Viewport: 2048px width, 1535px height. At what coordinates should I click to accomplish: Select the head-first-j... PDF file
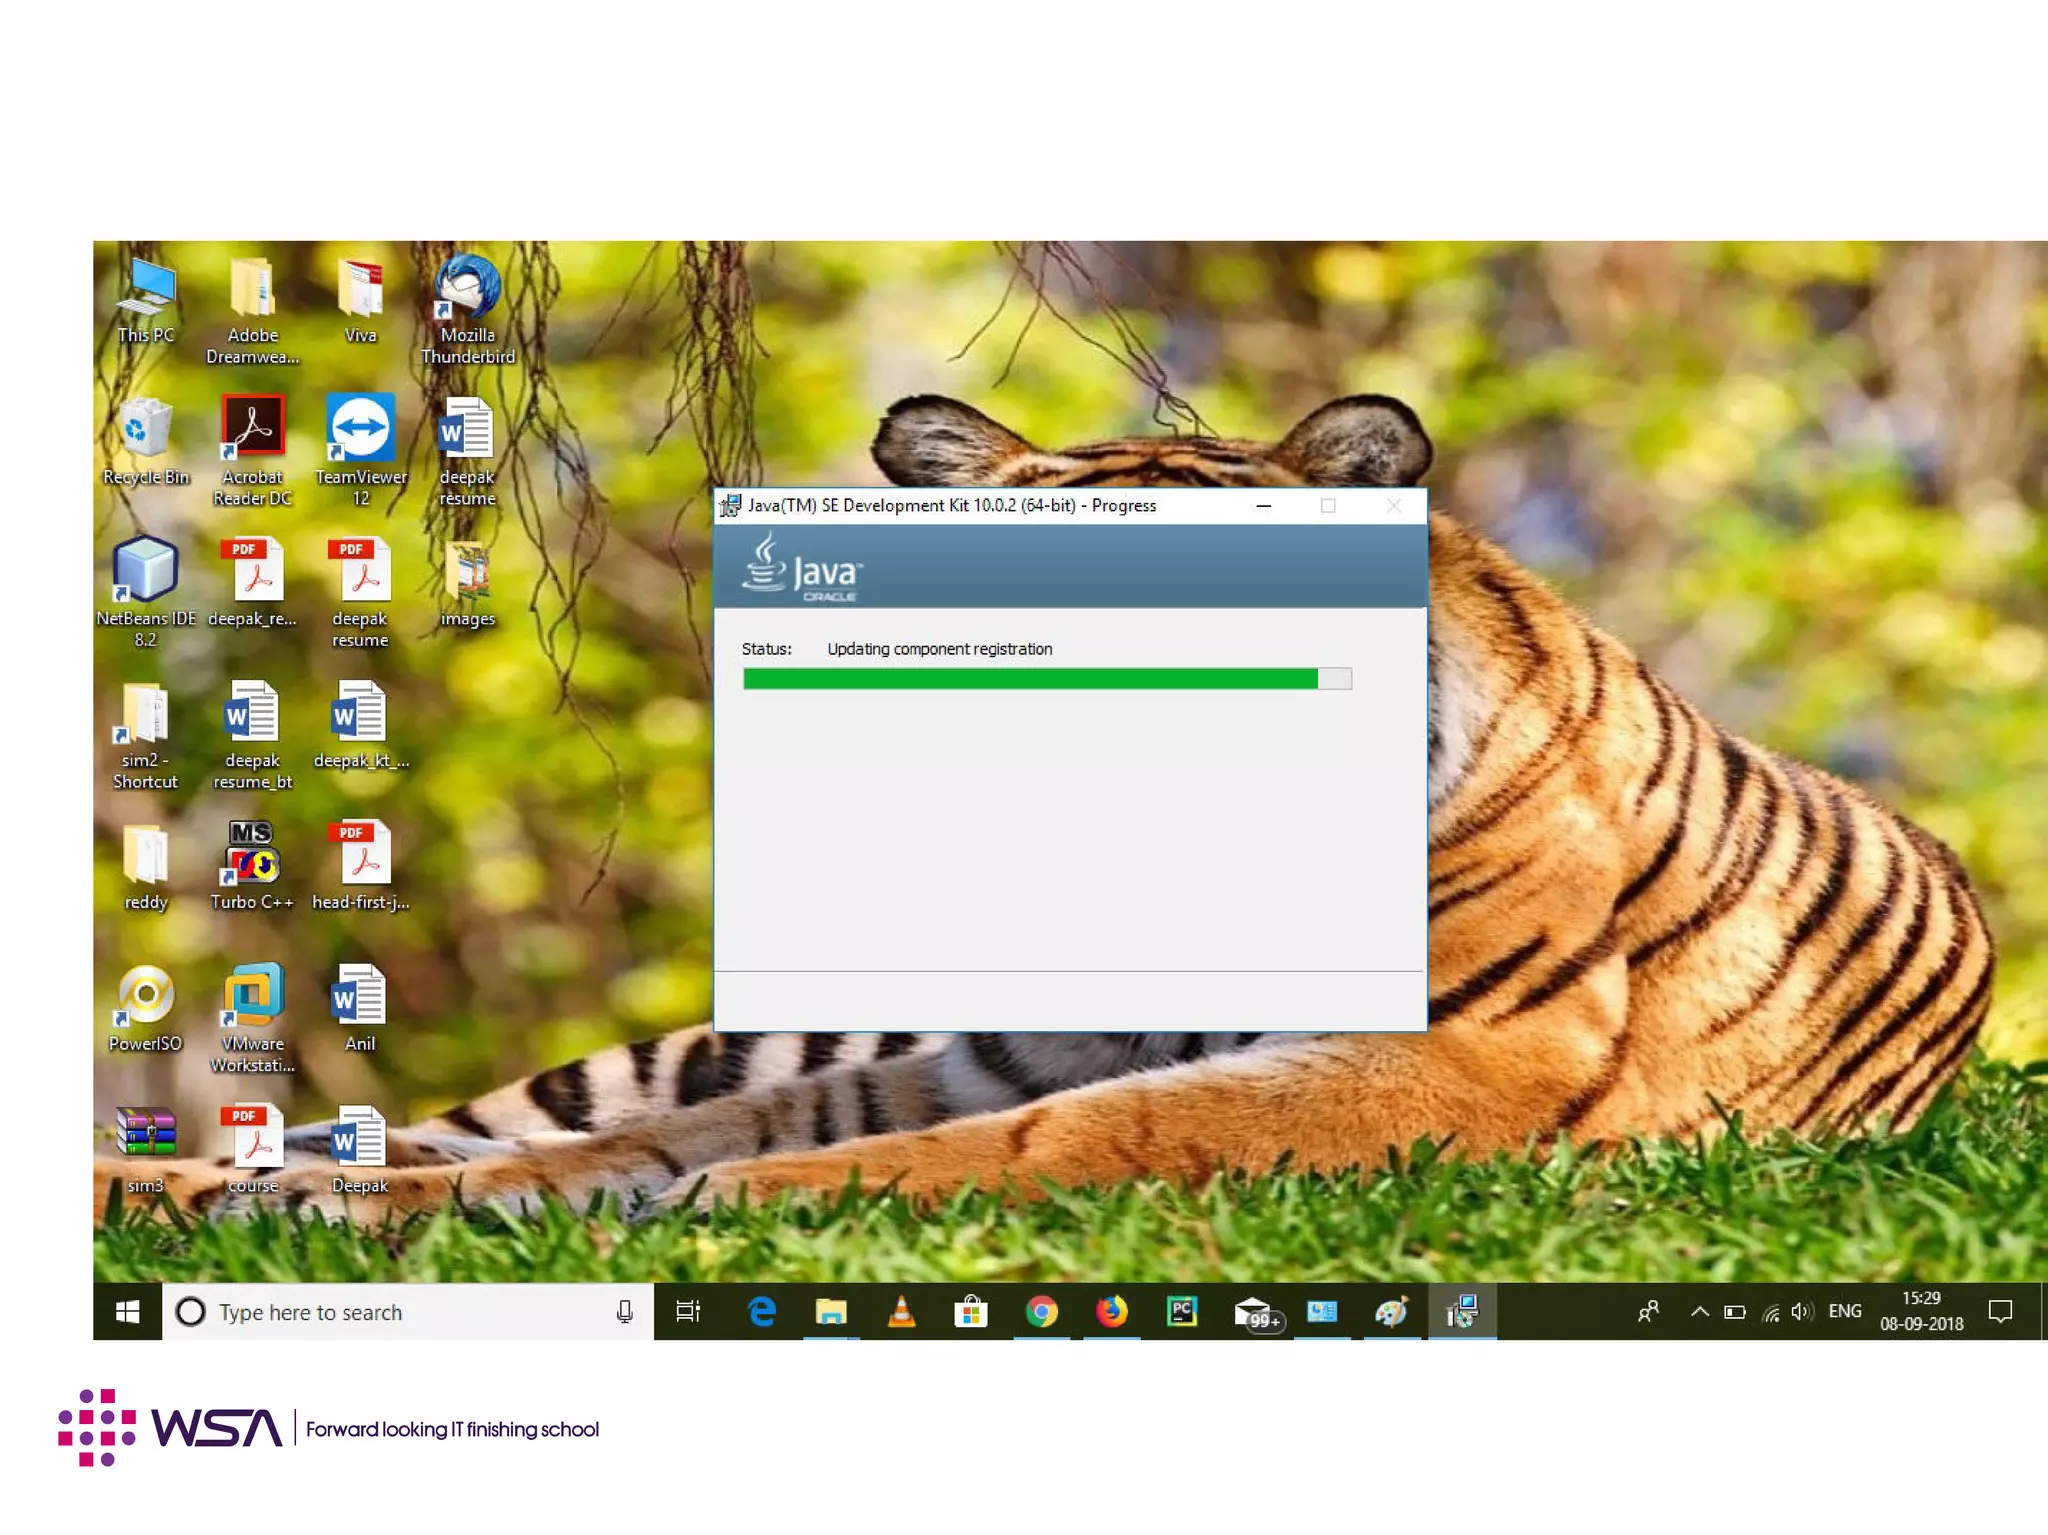360,866
